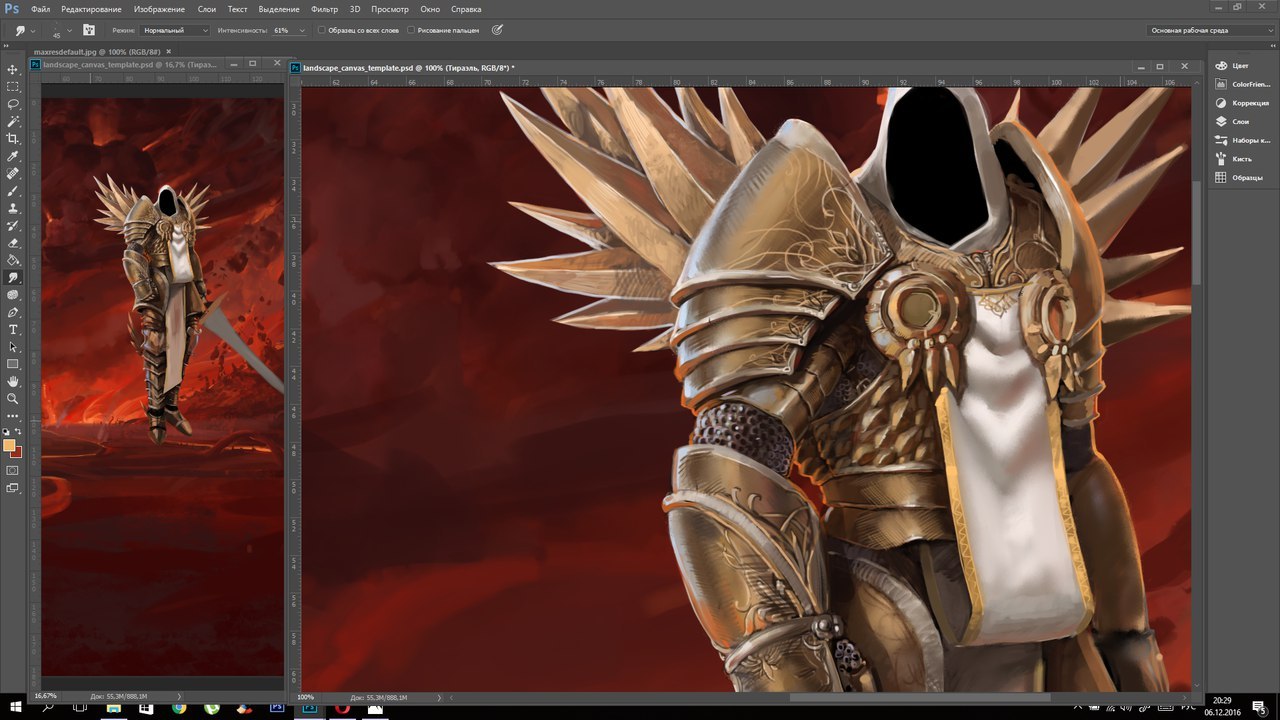Change the screen mode

coord(13,488)
